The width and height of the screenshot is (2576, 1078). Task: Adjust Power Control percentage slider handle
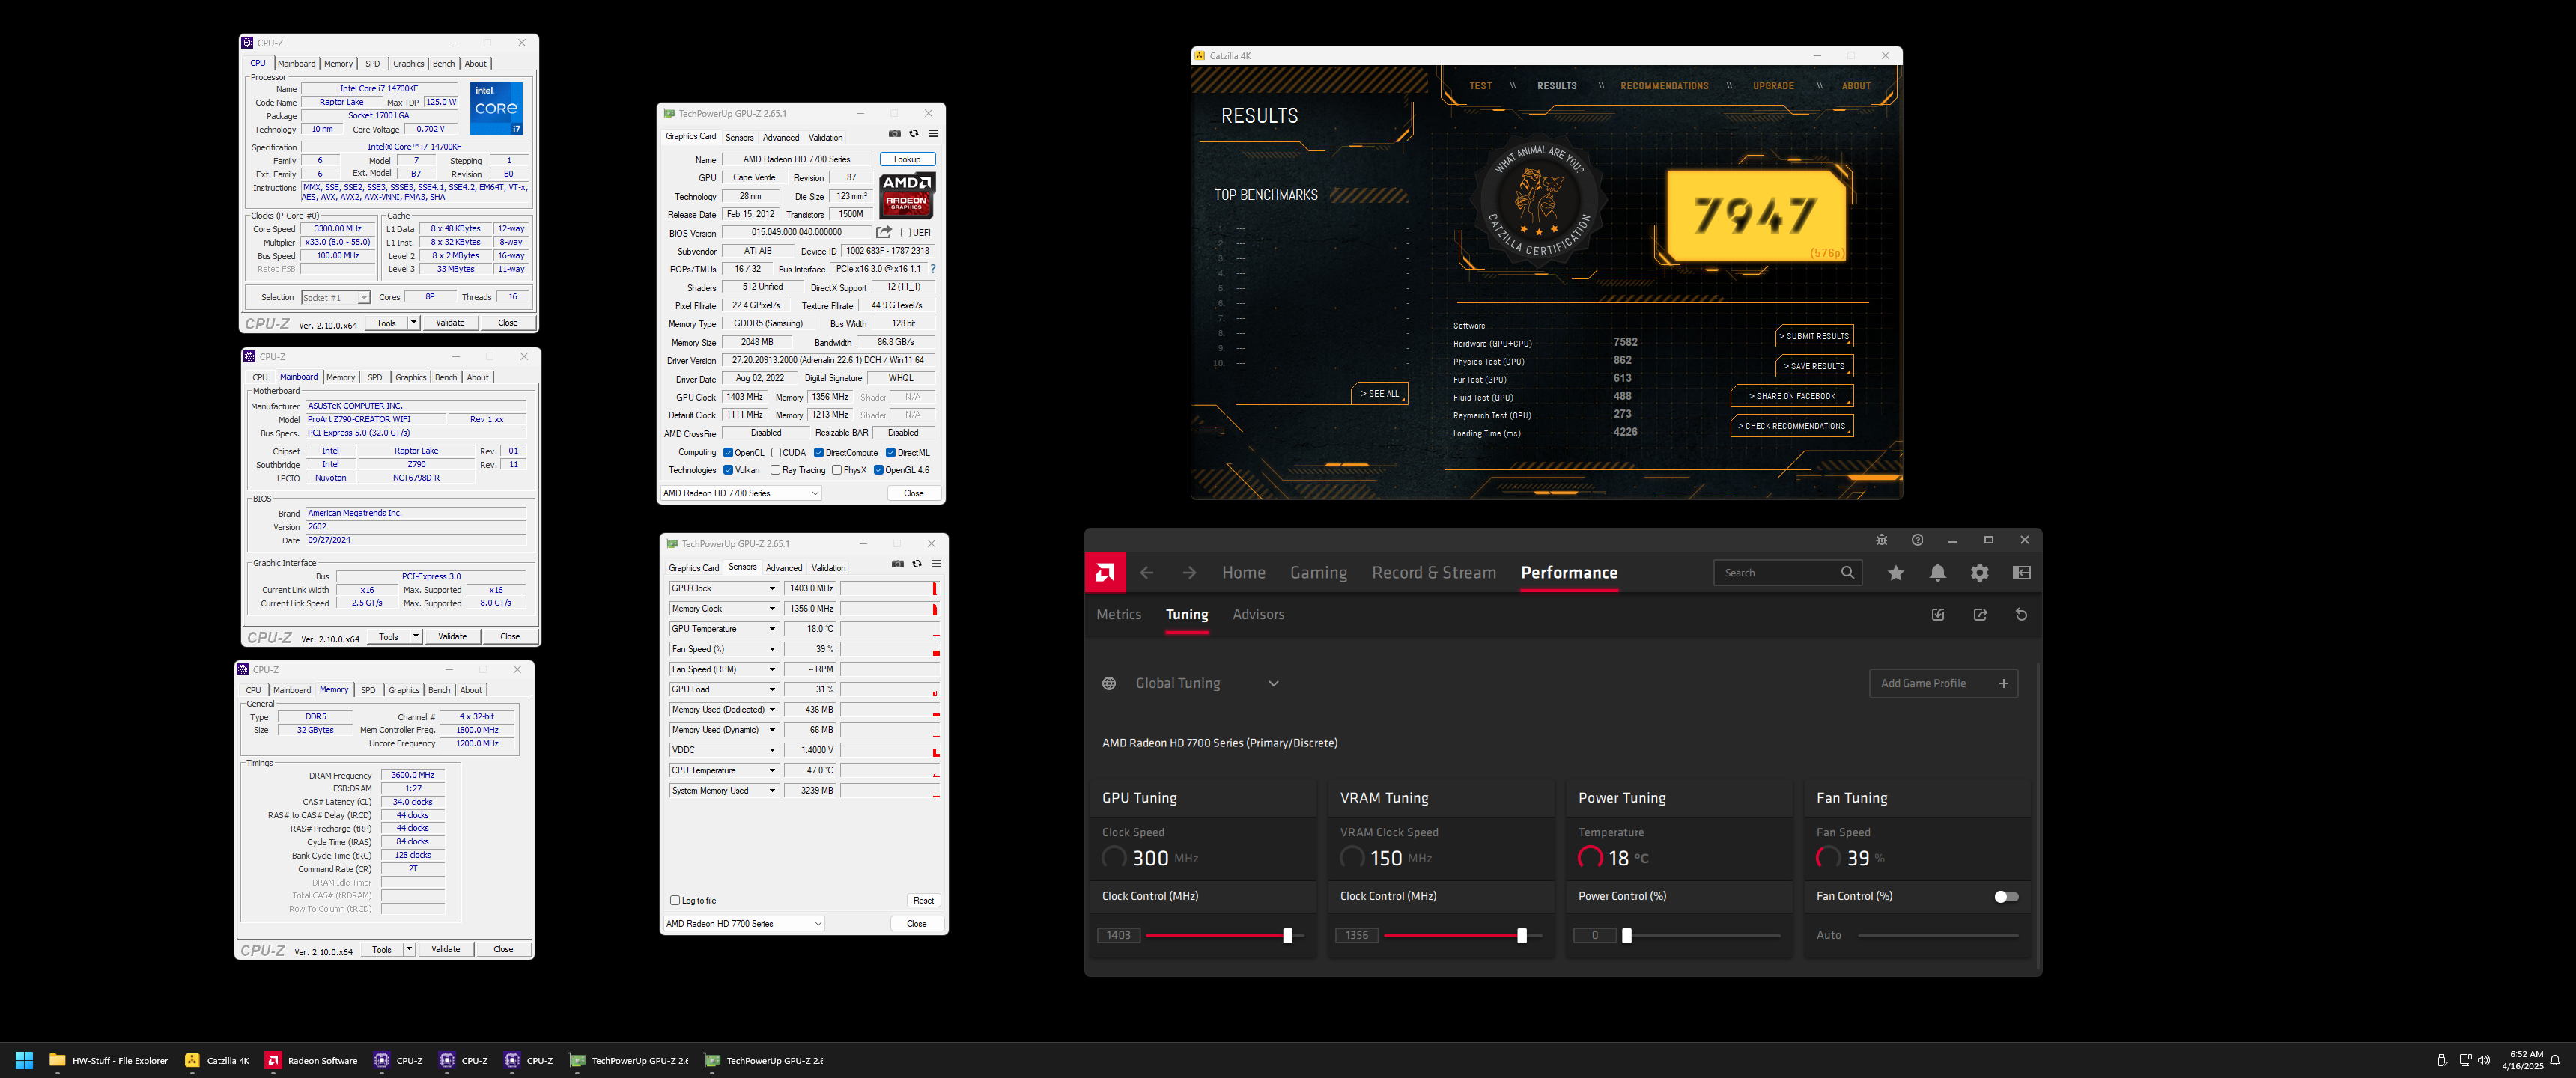[1626, 936]
